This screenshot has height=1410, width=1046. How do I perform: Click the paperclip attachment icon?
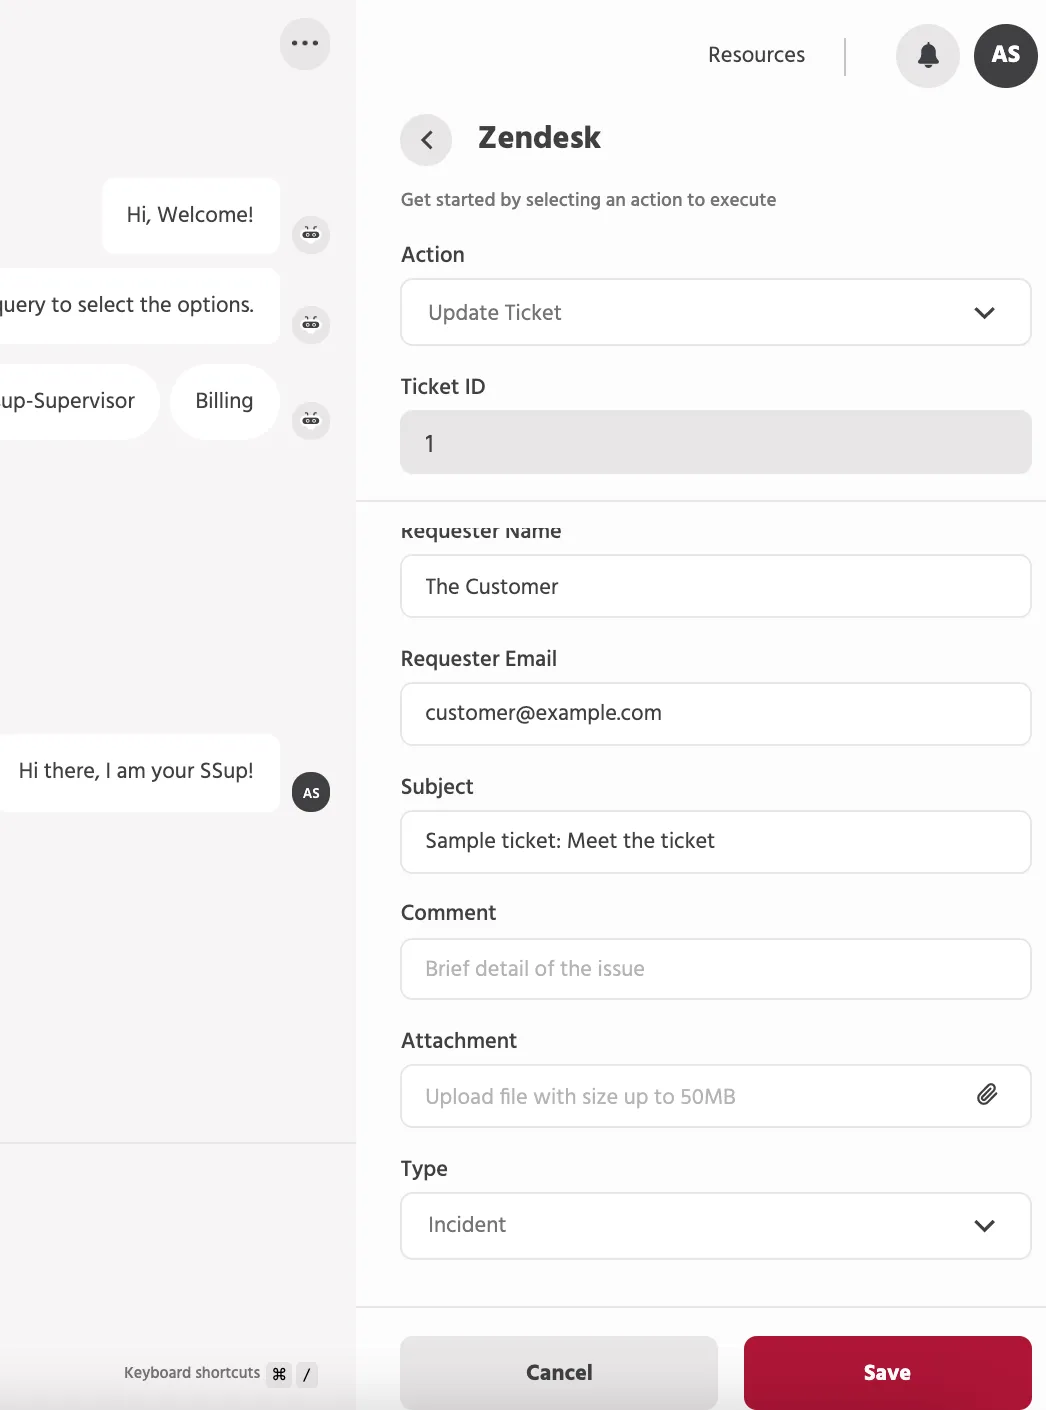pos(987,1095)
